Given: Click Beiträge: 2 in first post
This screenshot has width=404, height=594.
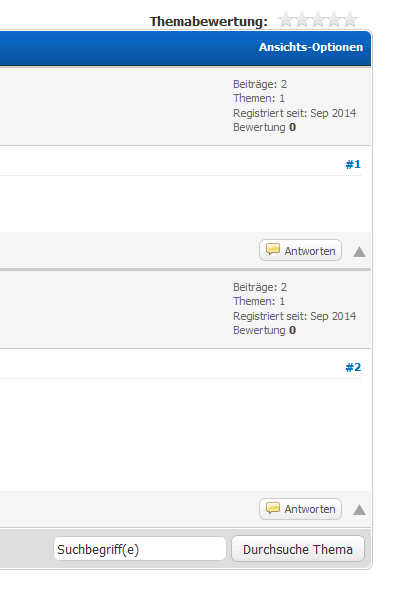Looking at the screenshot, I should point(260,84).
